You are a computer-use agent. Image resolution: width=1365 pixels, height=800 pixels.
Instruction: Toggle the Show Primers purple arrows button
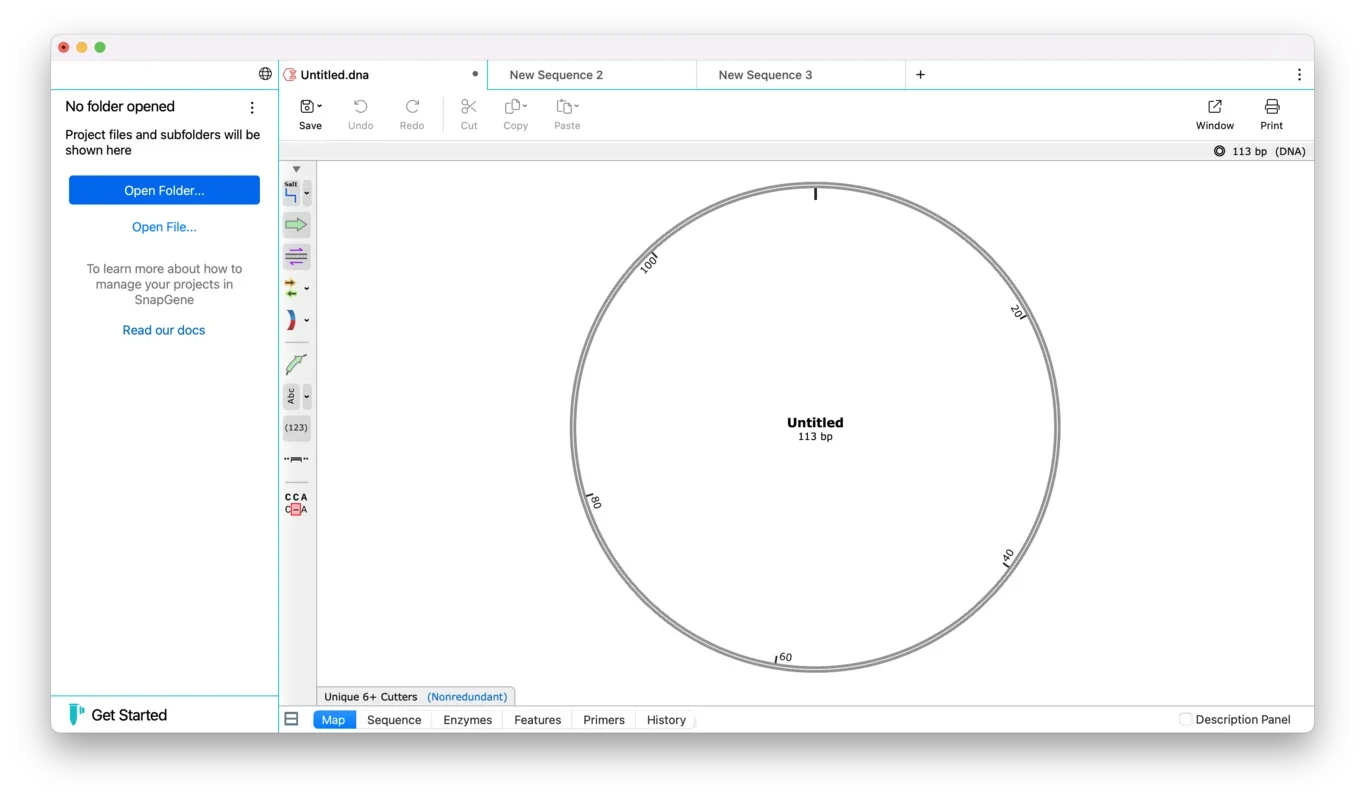[x=296, y=257]
